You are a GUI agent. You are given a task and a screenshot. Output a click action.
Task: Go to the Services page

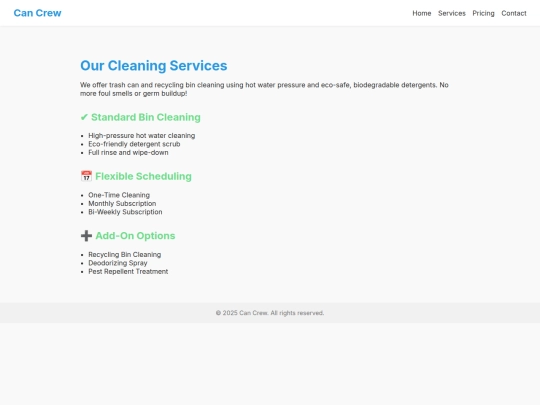[x=451, y=13]
